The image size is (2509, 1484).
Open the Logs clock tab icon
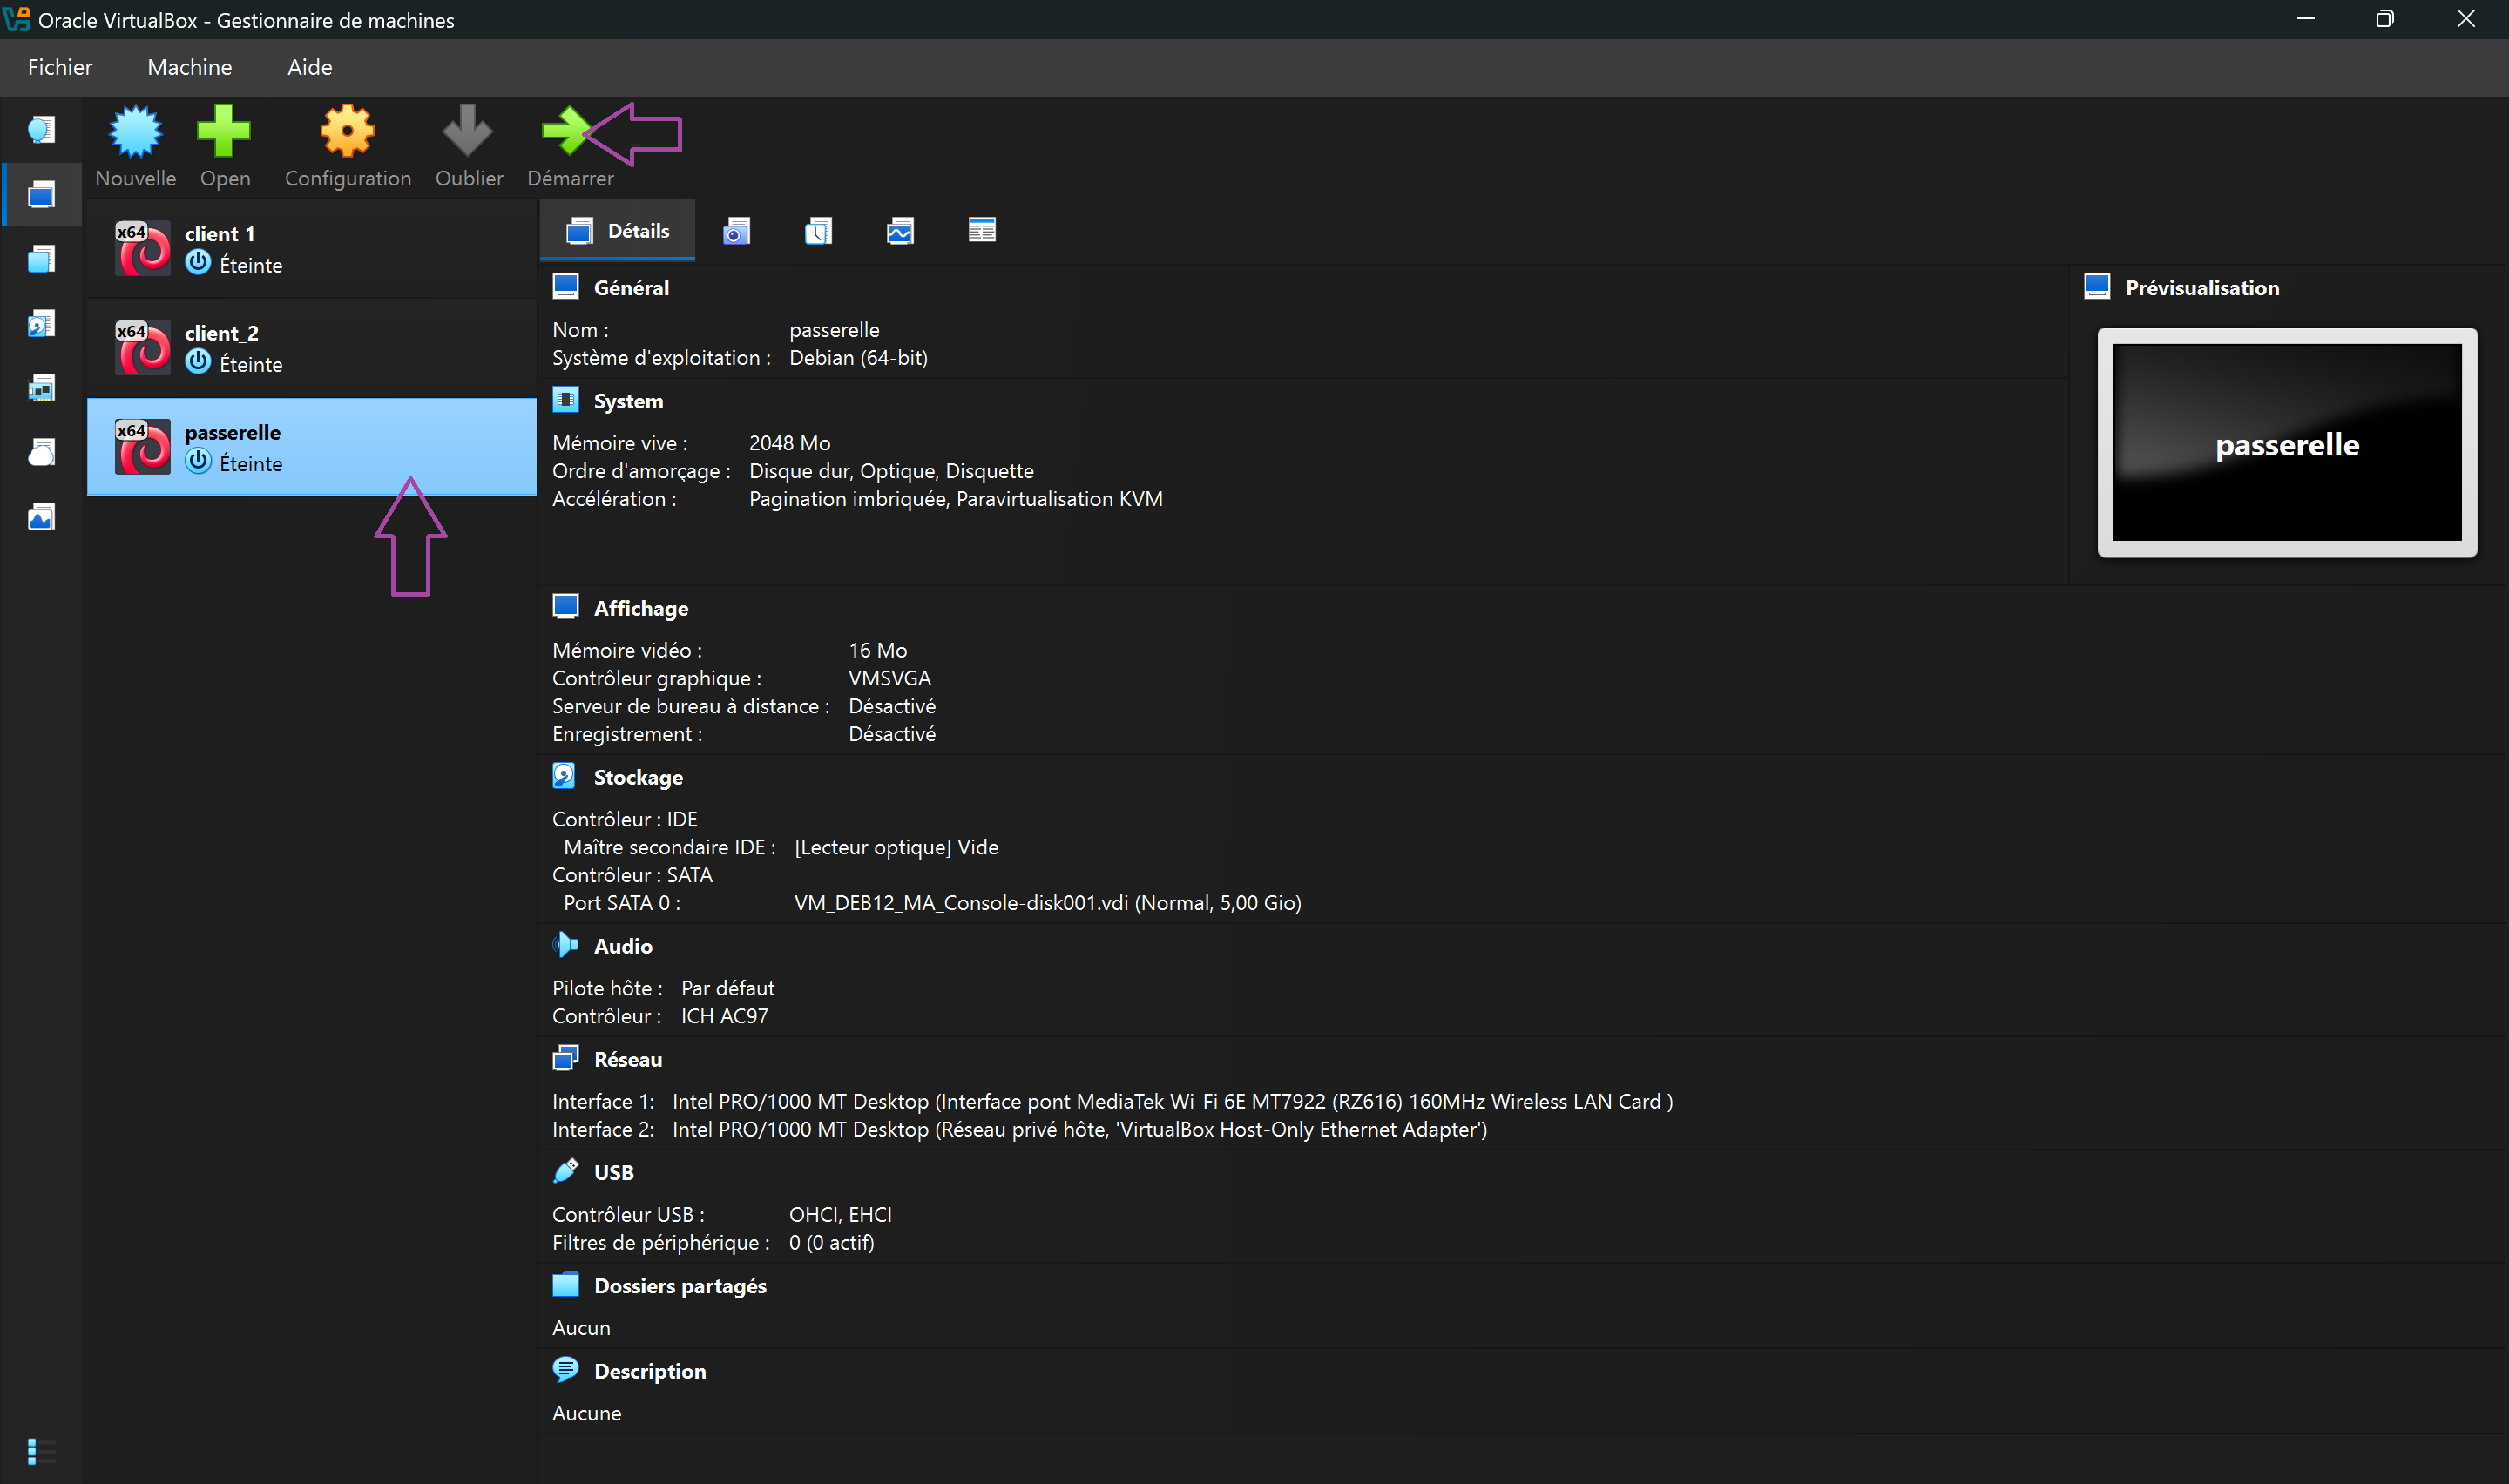point(818,232)
